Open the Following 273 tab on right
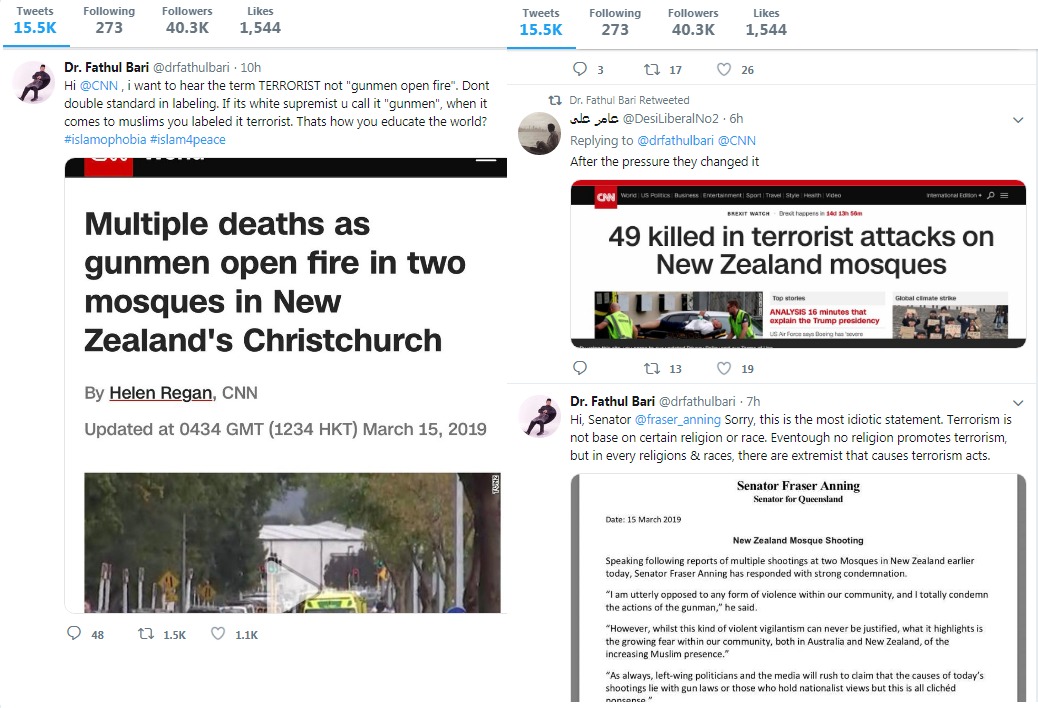Image resolution: width=1038 pixels, height=708 pixels. coord(615,22)
